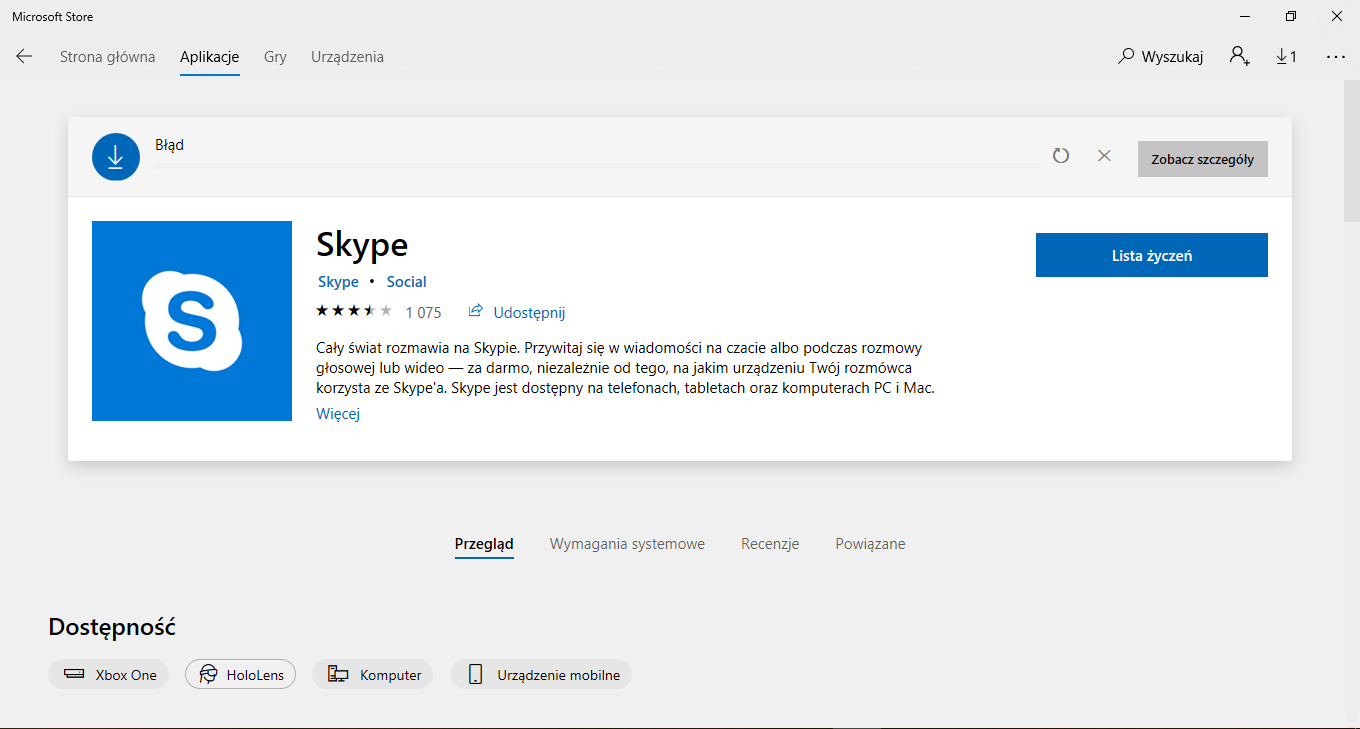Restore down the Microsoft Store window
1360x729 pixels.
click(1291, 16)
